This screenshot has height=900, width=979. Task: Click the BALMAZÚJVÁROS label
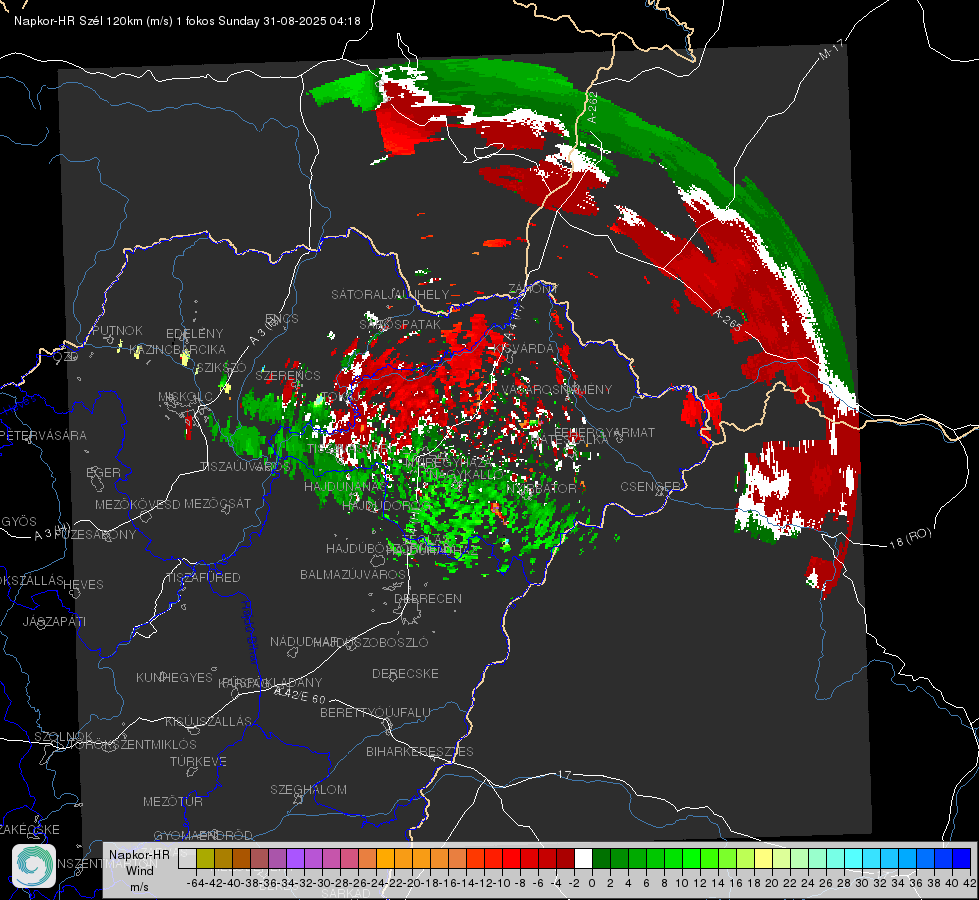coord(353,574)
